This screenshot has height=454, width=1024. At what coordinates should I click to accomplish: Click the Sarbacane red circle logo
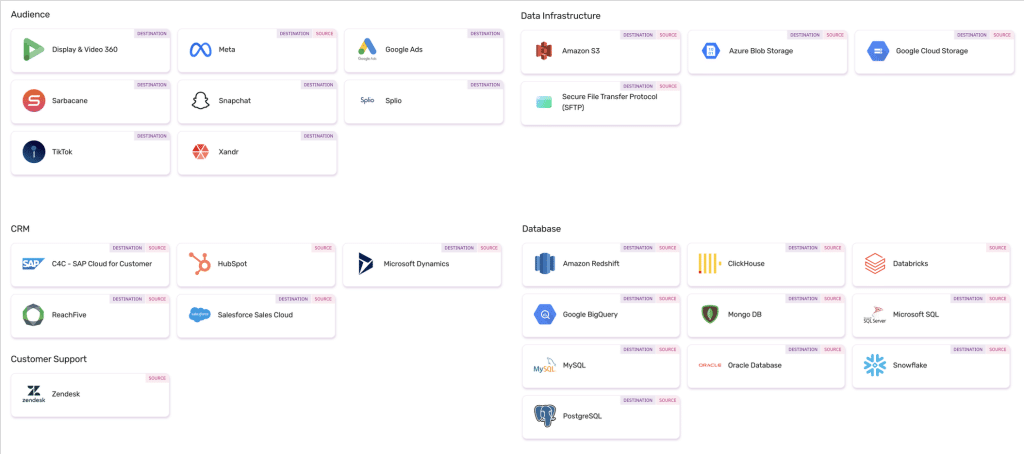(33, 101)
